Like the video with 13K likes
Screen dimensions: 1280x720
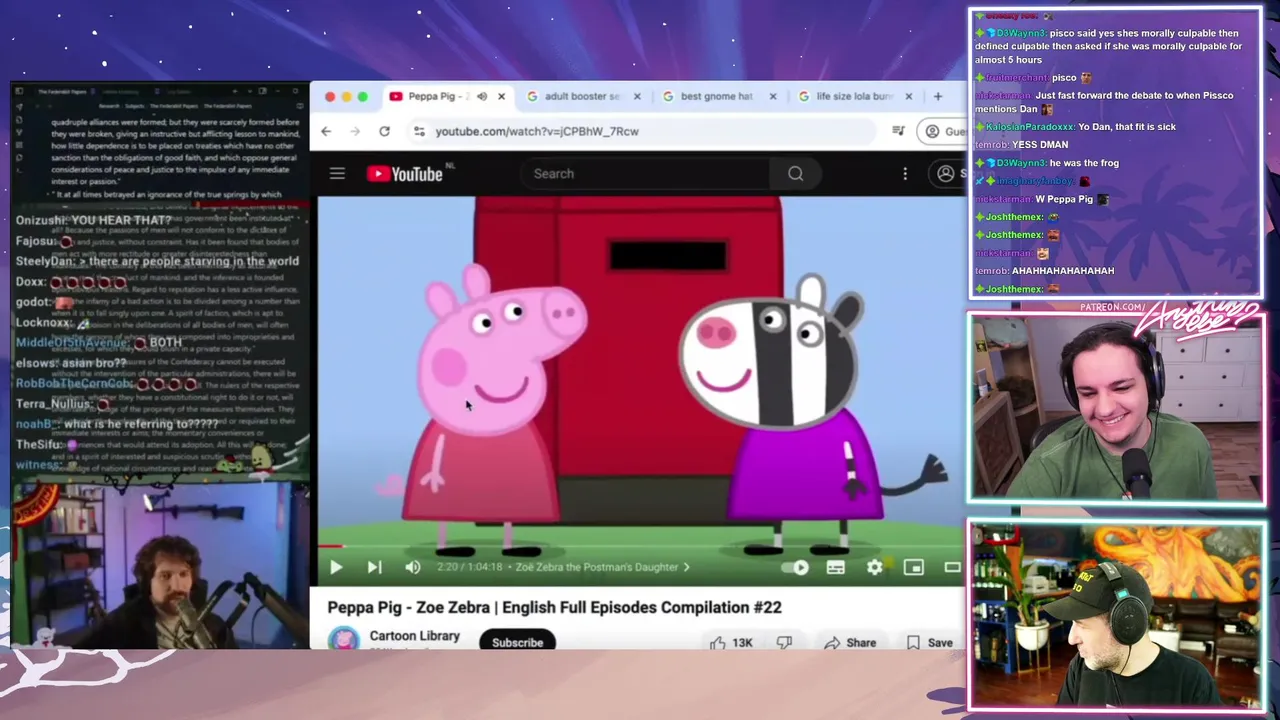(x=731, y=642)
